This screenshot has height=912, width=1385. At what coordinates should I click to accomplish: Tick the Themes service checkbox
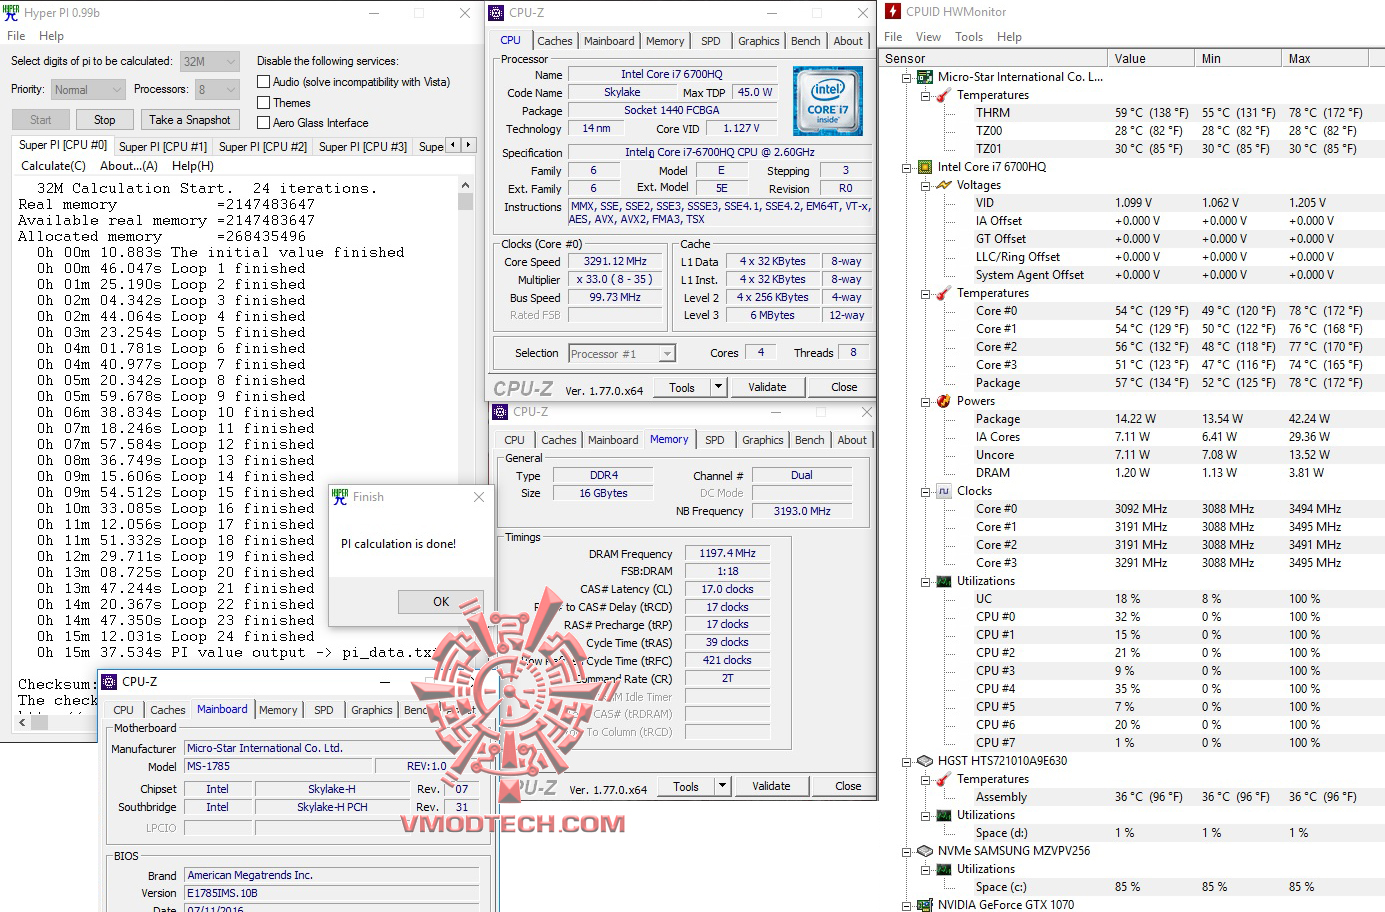(x=264, y=102)
